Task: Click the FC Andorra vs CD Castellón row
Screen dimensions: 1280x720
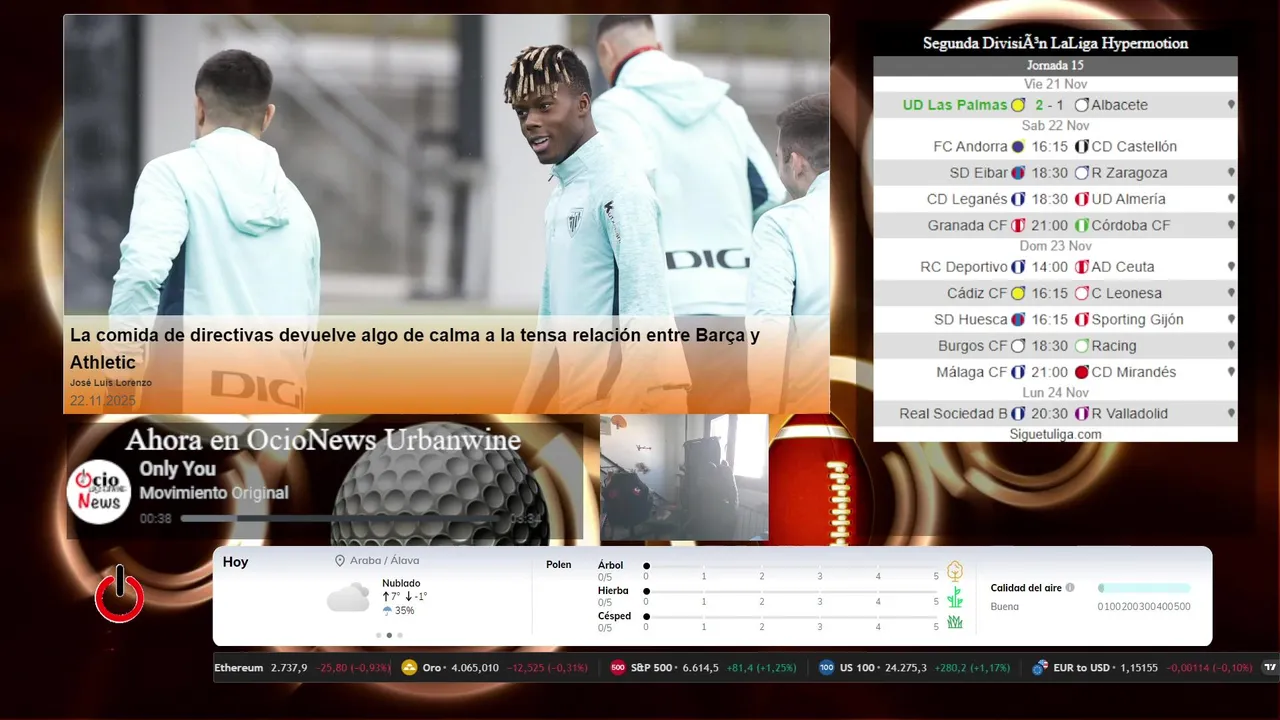Action: click(1055, 146)
